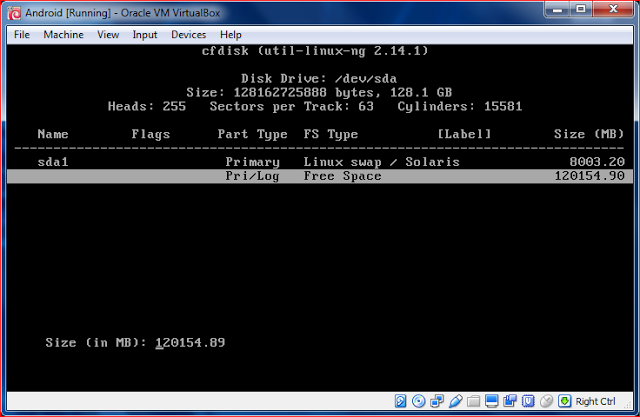Viewport: 640px width, 417px height.
Task: Click the Primary part type of sda1
Action: 253,162
